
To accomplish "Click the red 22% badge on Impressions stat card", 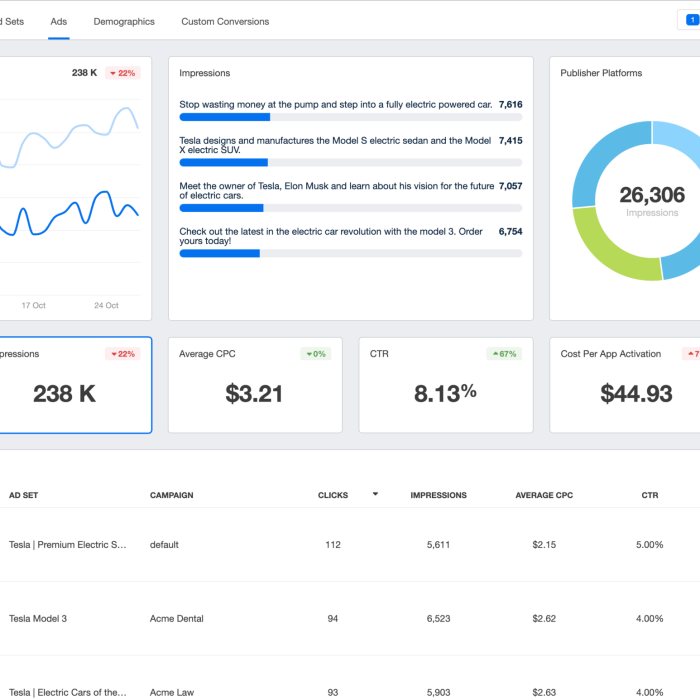I will (x=124, y=354).
